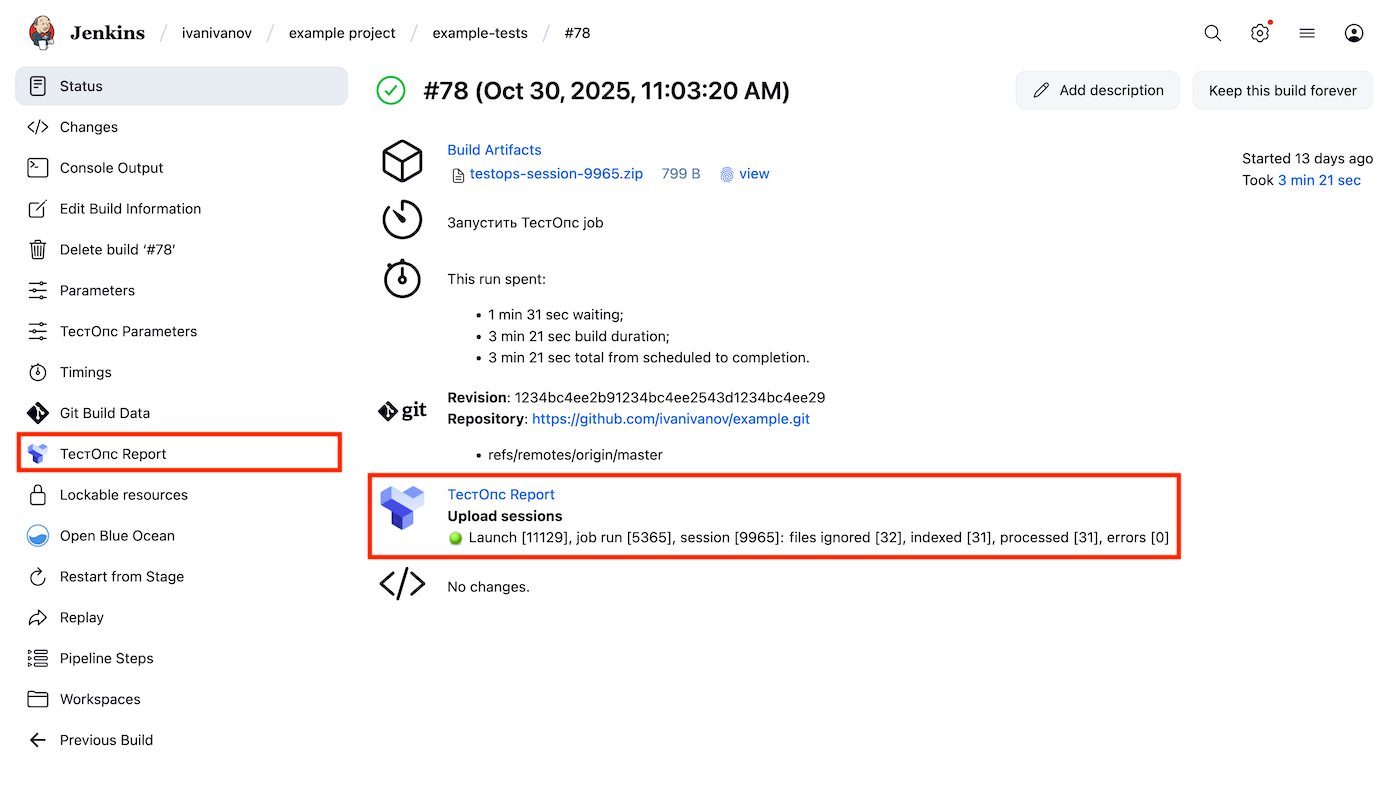Viewport: 1400px width, 788px height.
Task: Click the Edit Build Information pencil icon
Action: pos(38,209)
